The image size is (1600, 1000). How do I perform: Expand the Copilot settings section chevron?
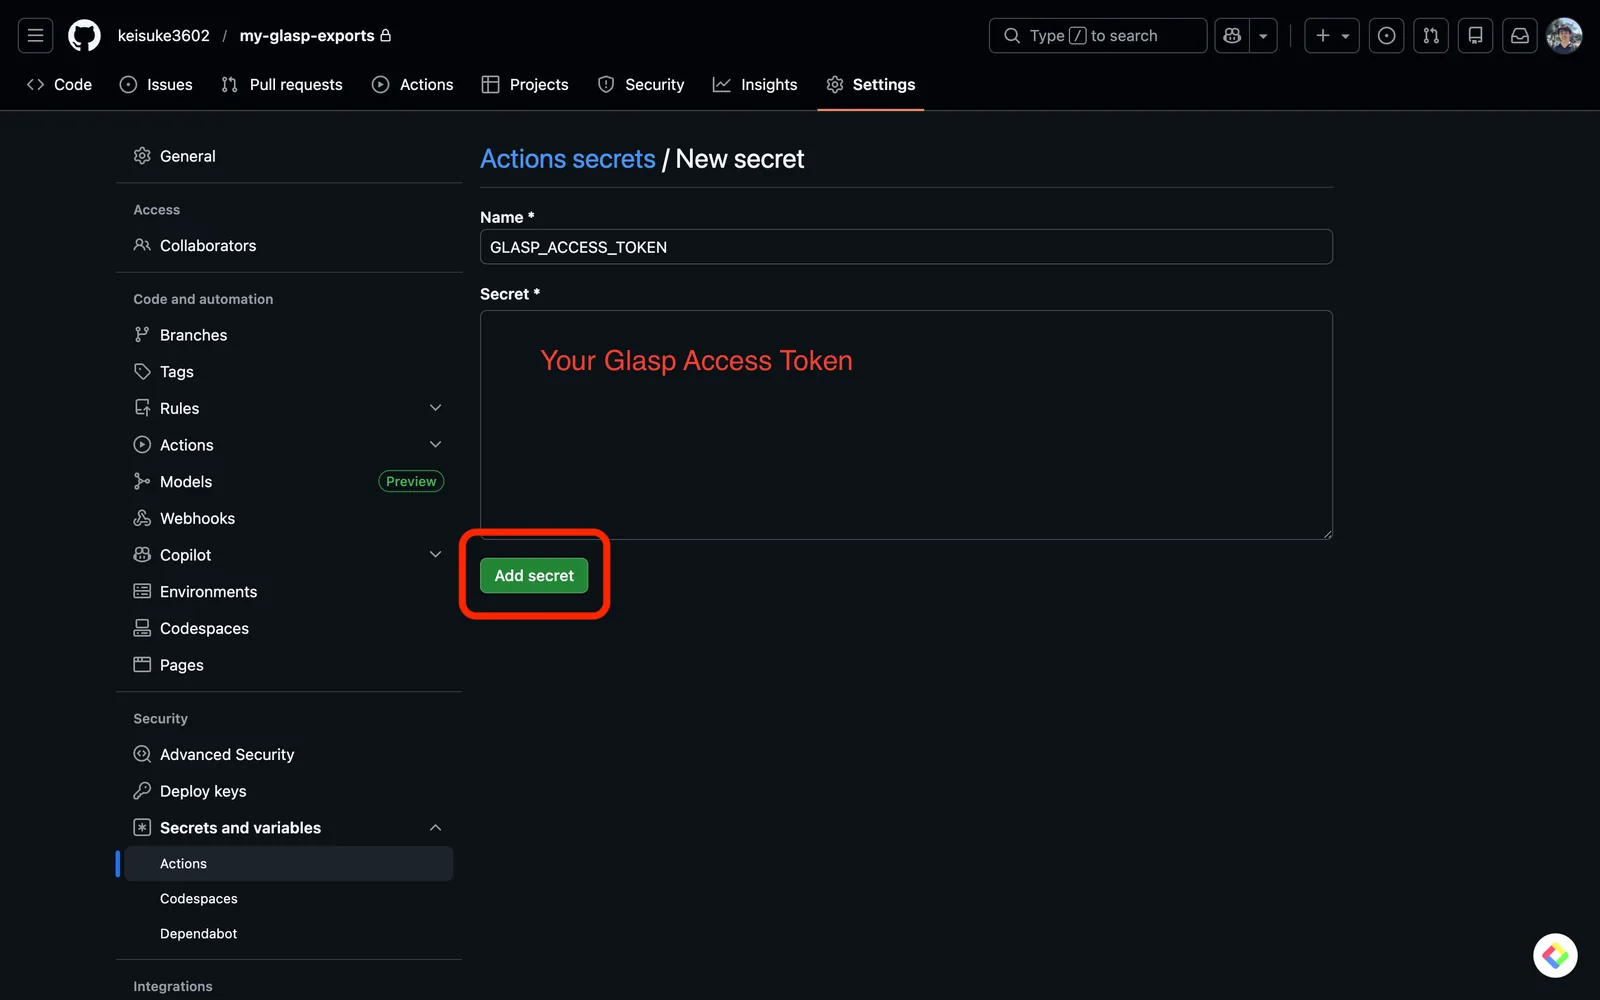(x=435, y=555)
